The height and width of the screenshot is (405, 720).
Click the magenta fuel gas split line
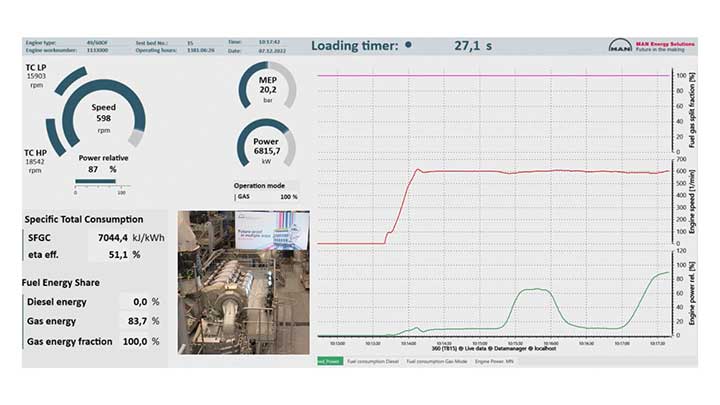point(490,75)
